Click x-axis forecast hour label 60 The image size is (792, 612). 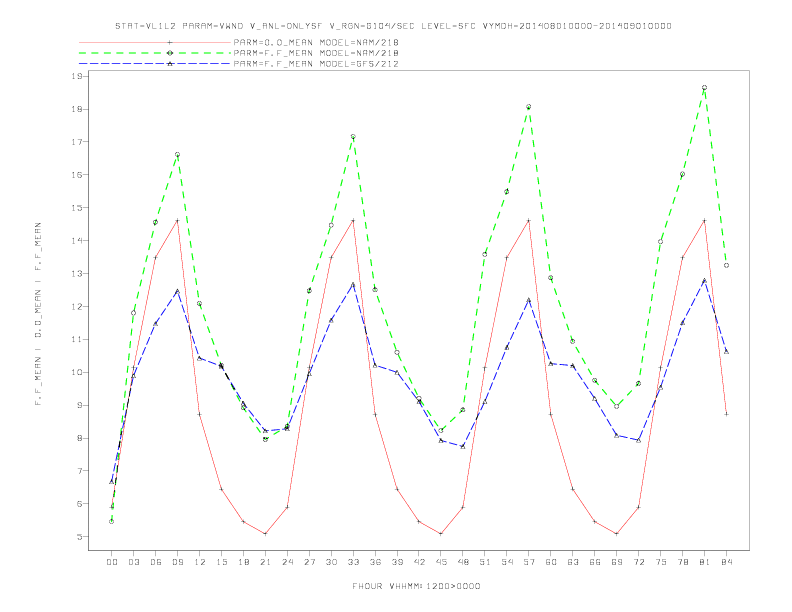pyautogui.click(x=551, y=562)
